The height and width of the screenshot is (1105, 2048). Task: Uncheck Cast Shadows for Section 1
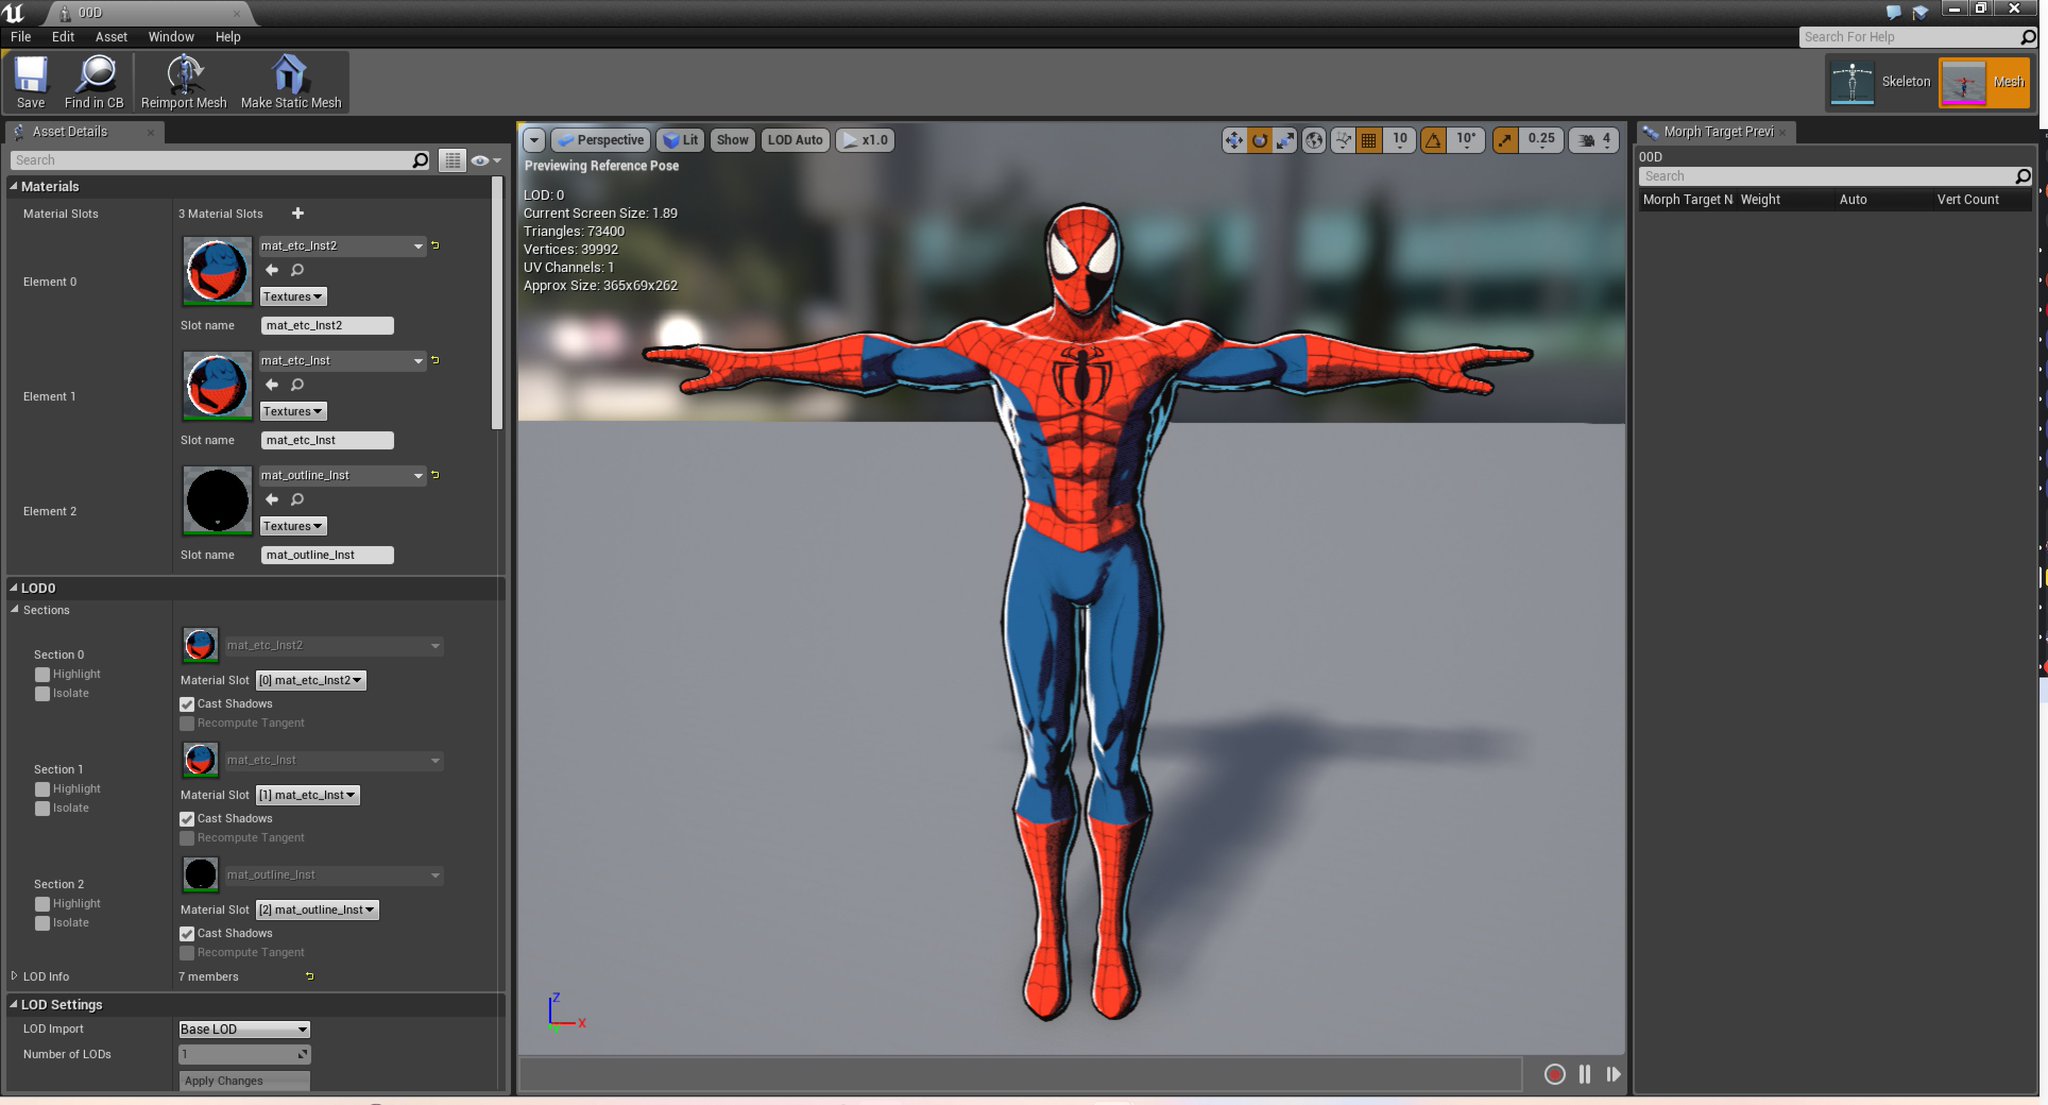pyautogui.click(x=187, y=819)
